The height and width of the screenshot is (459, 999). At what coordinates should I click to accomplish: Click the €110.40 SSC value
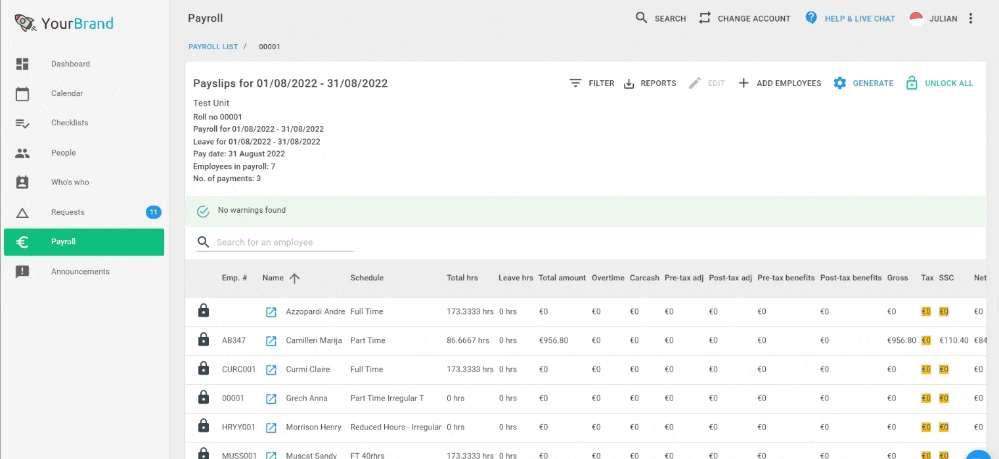(x=954, y=340)
